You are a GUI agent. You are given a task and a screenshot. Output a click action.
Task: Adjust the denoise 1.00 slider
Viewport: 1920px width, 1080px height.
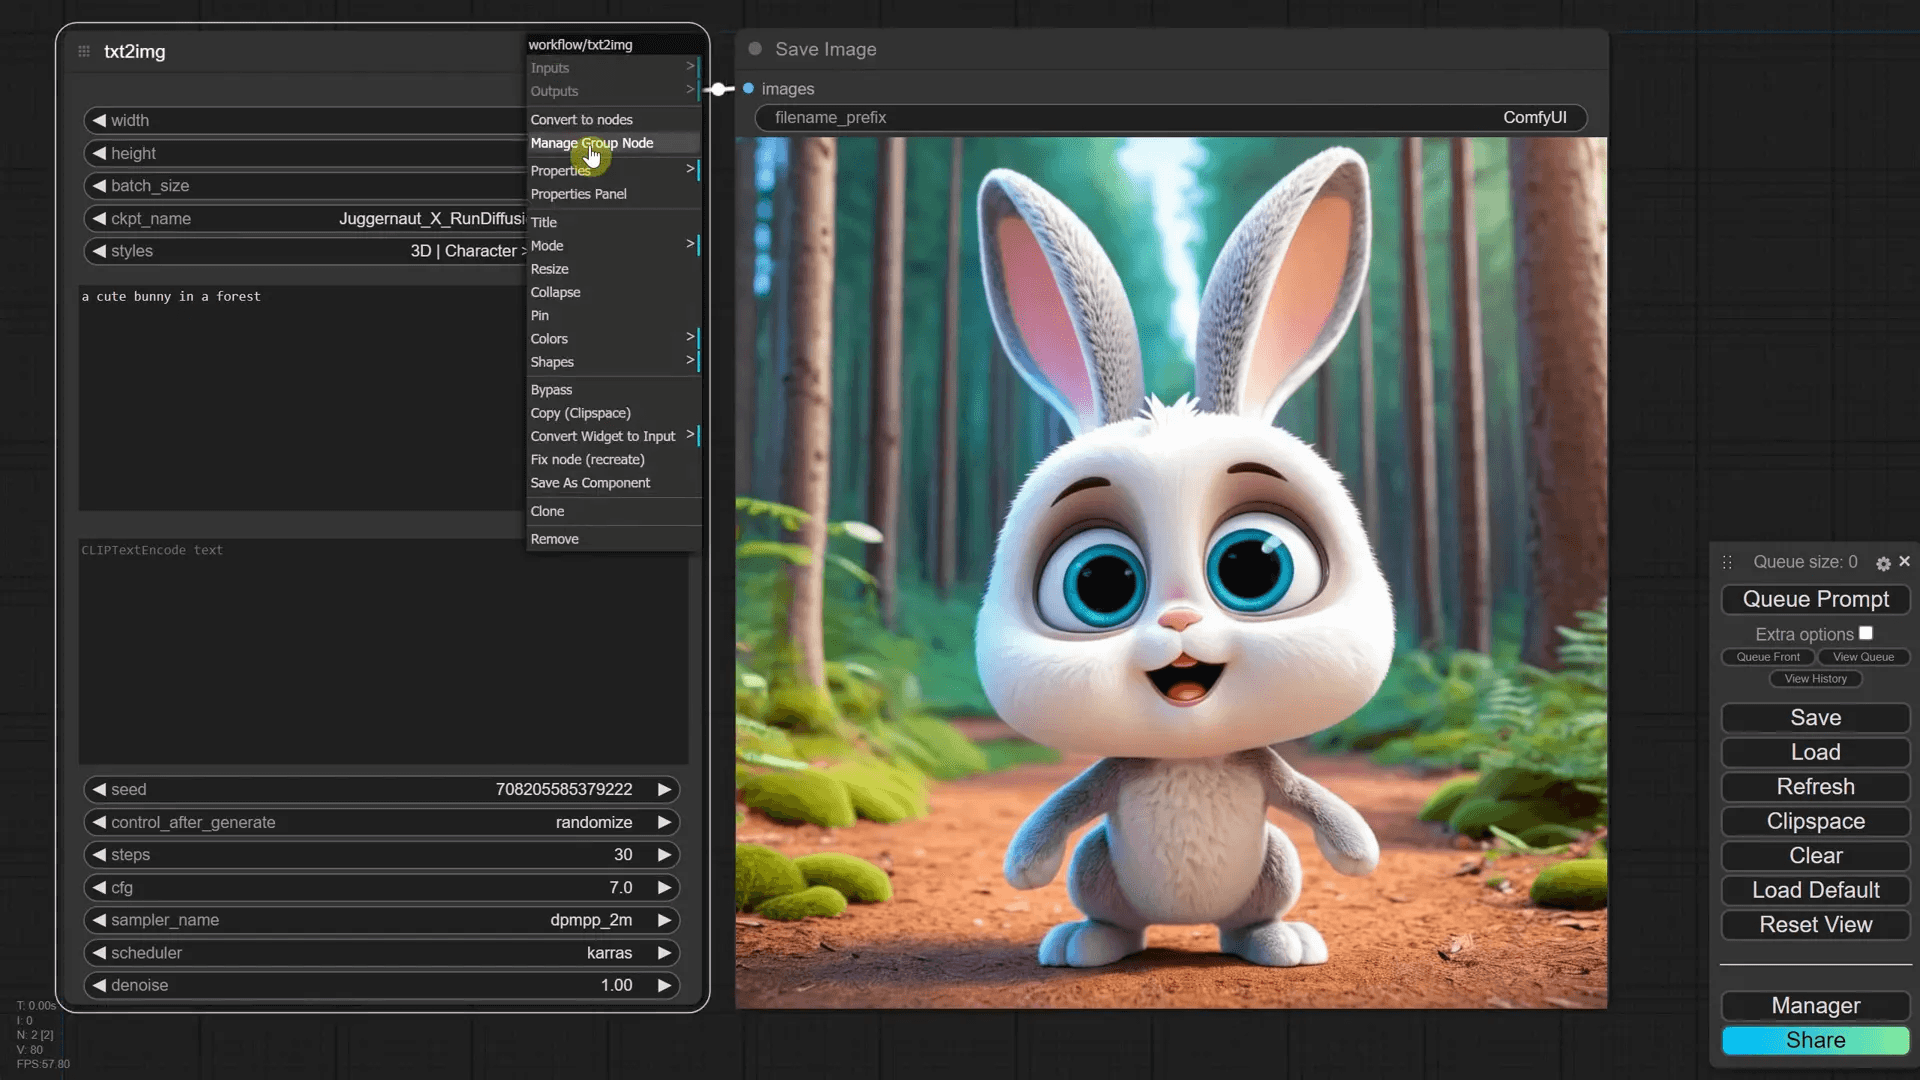pyautogui.click(x=380, y=986)
